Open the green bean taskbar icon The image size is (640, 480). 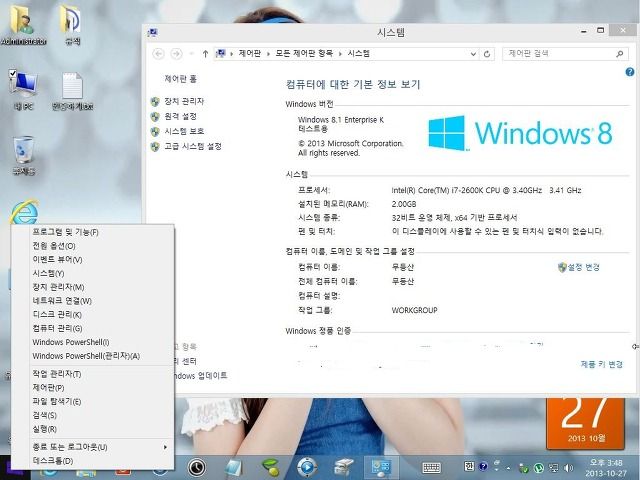pos(270,468)
